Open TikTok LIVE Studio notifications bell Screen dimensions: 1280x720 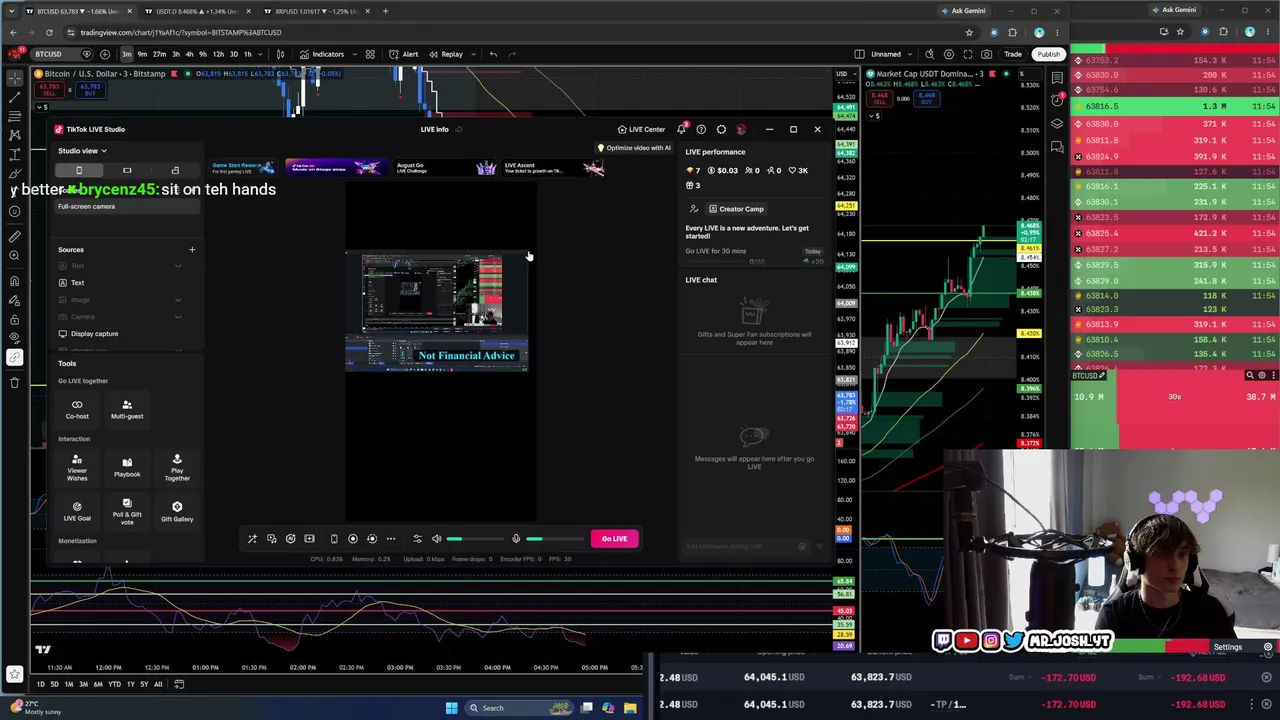[x=682, y=129]
